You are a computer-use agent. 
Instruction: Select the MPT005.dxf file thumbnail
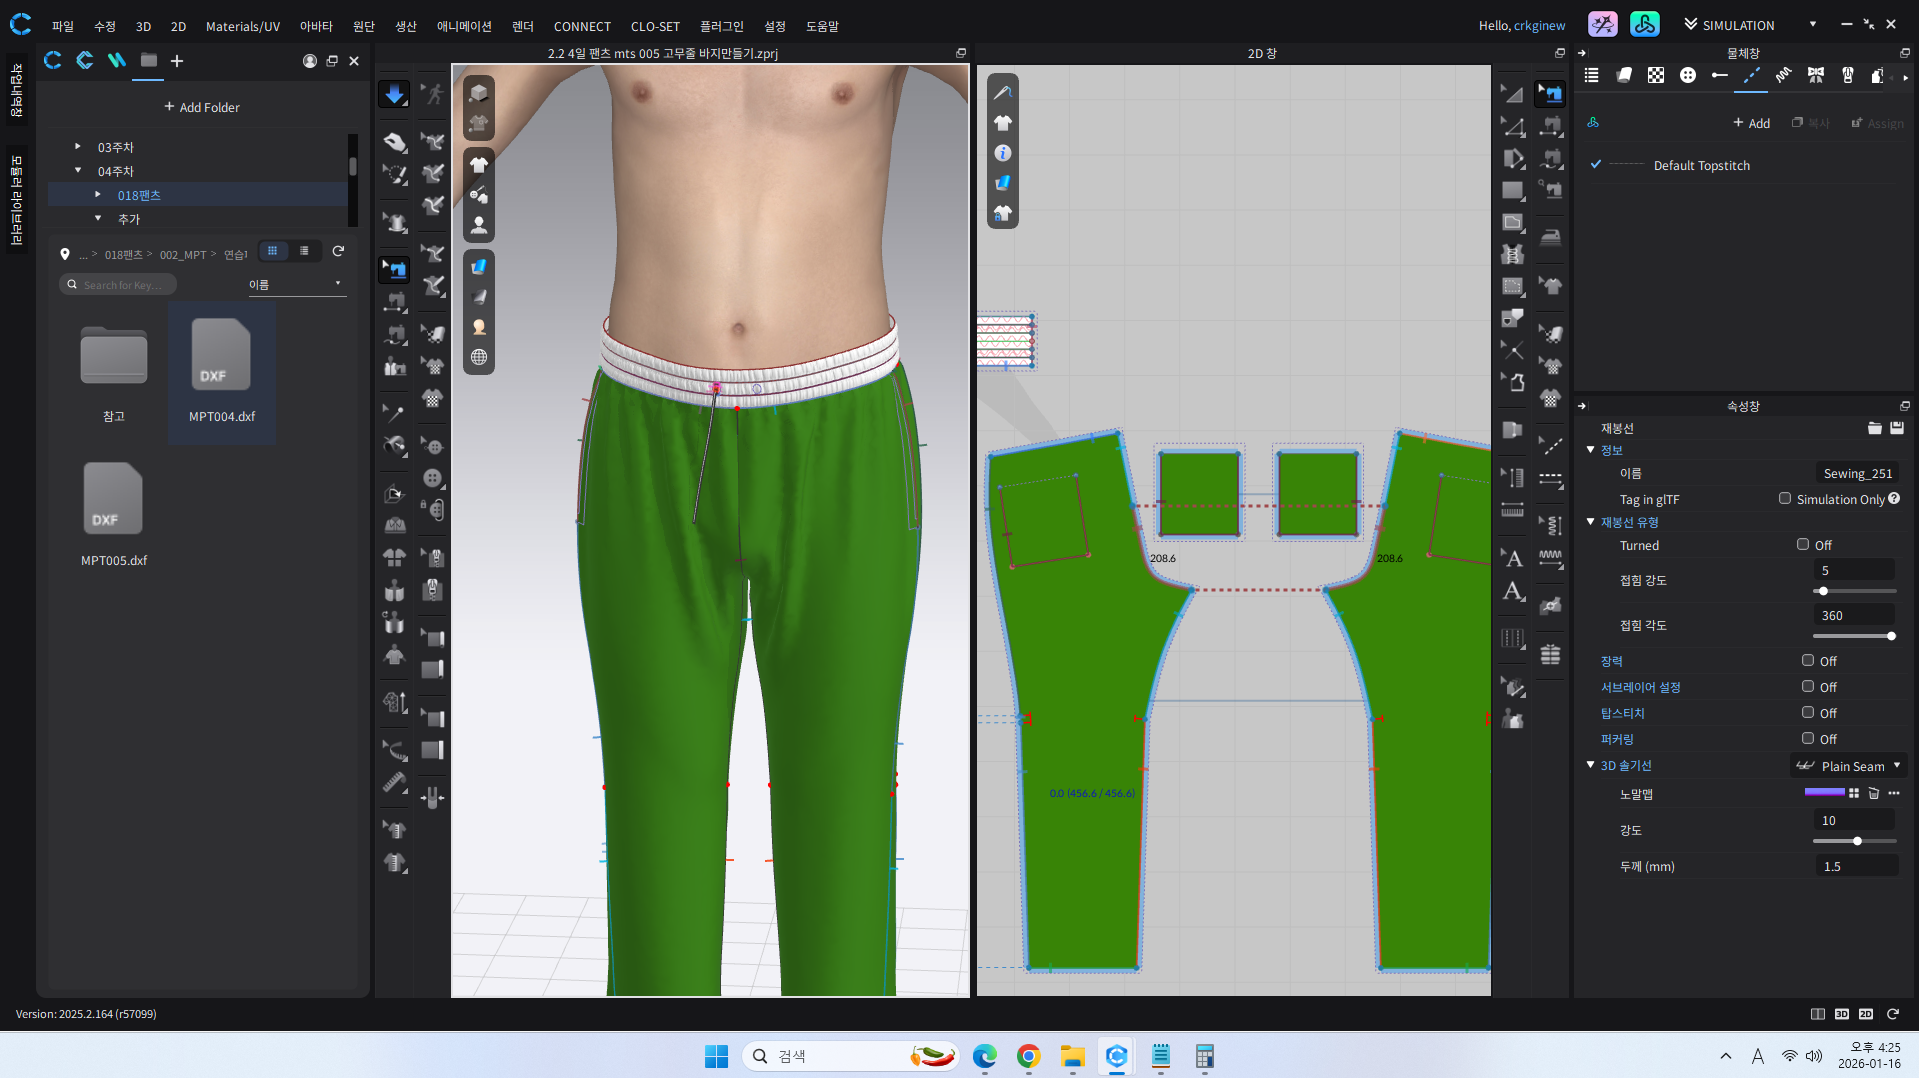[x=113, y=500]
